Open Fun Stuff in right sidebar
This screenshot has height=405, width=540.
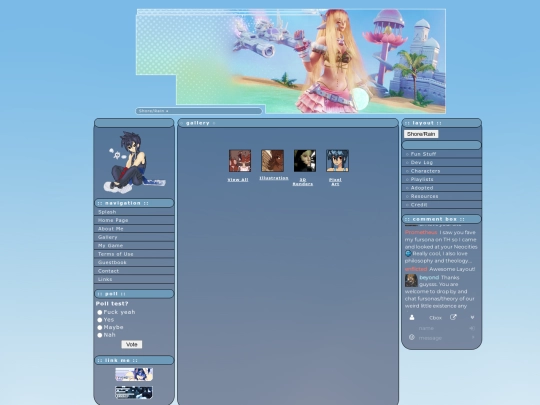(442, 154)
